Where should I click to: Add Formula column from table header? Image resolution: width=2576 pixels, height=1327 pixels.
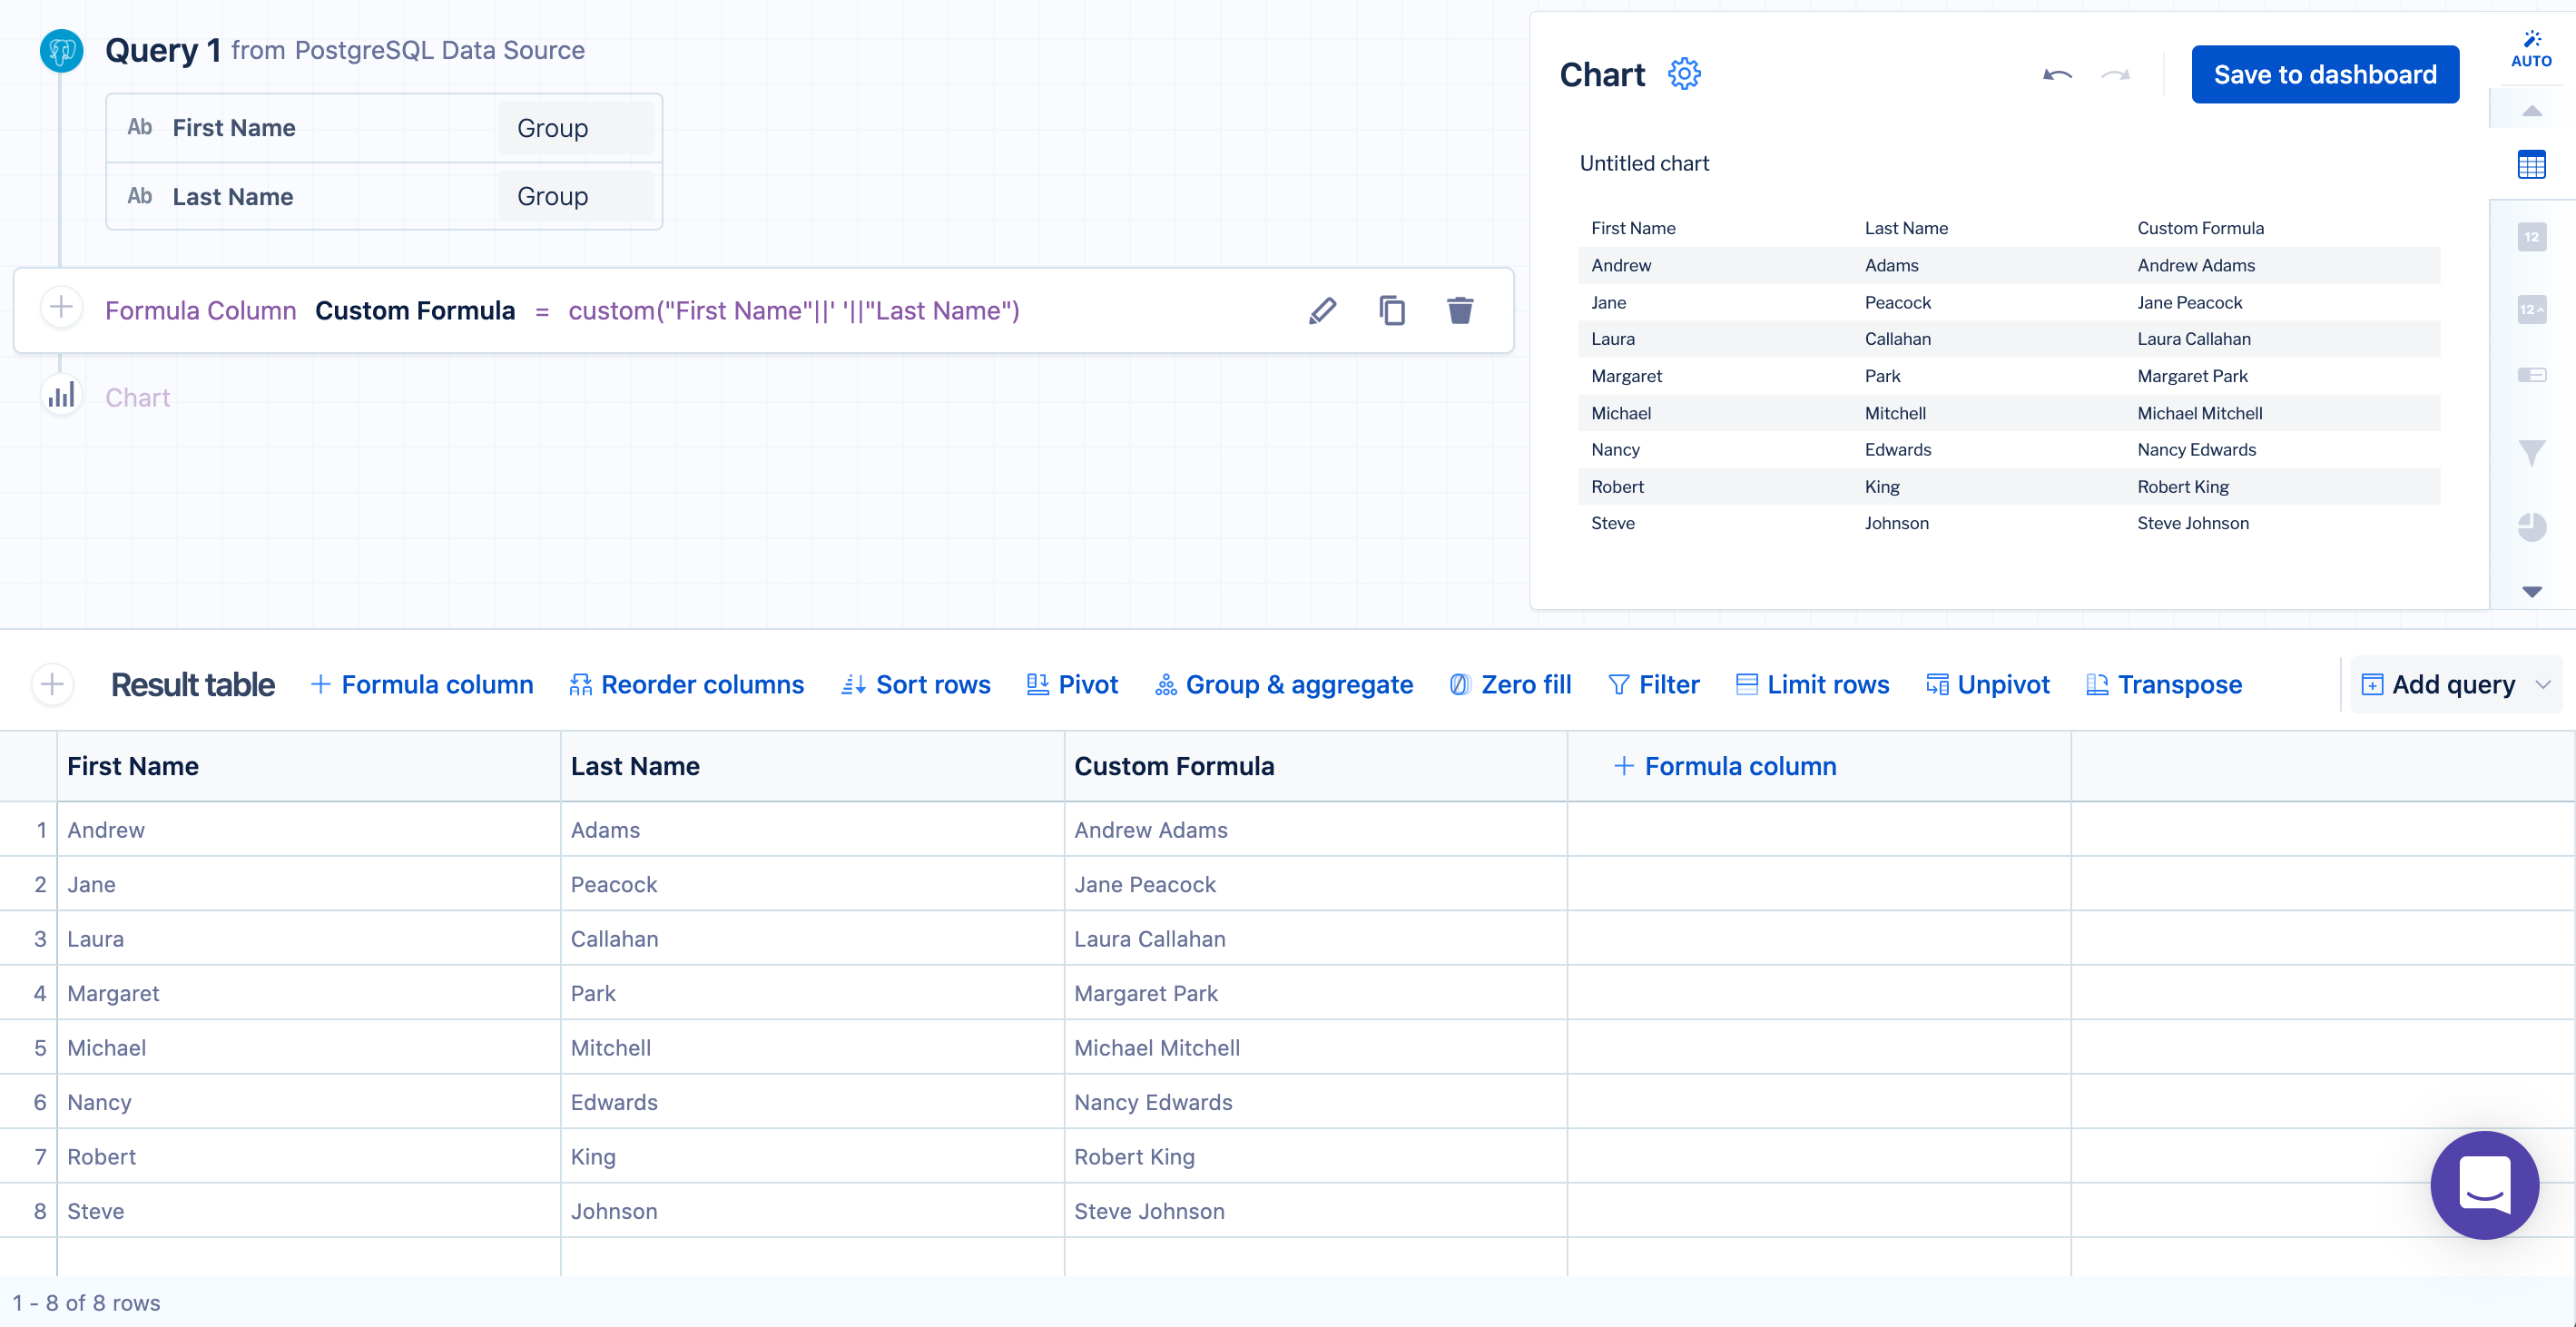point(1725,766)
